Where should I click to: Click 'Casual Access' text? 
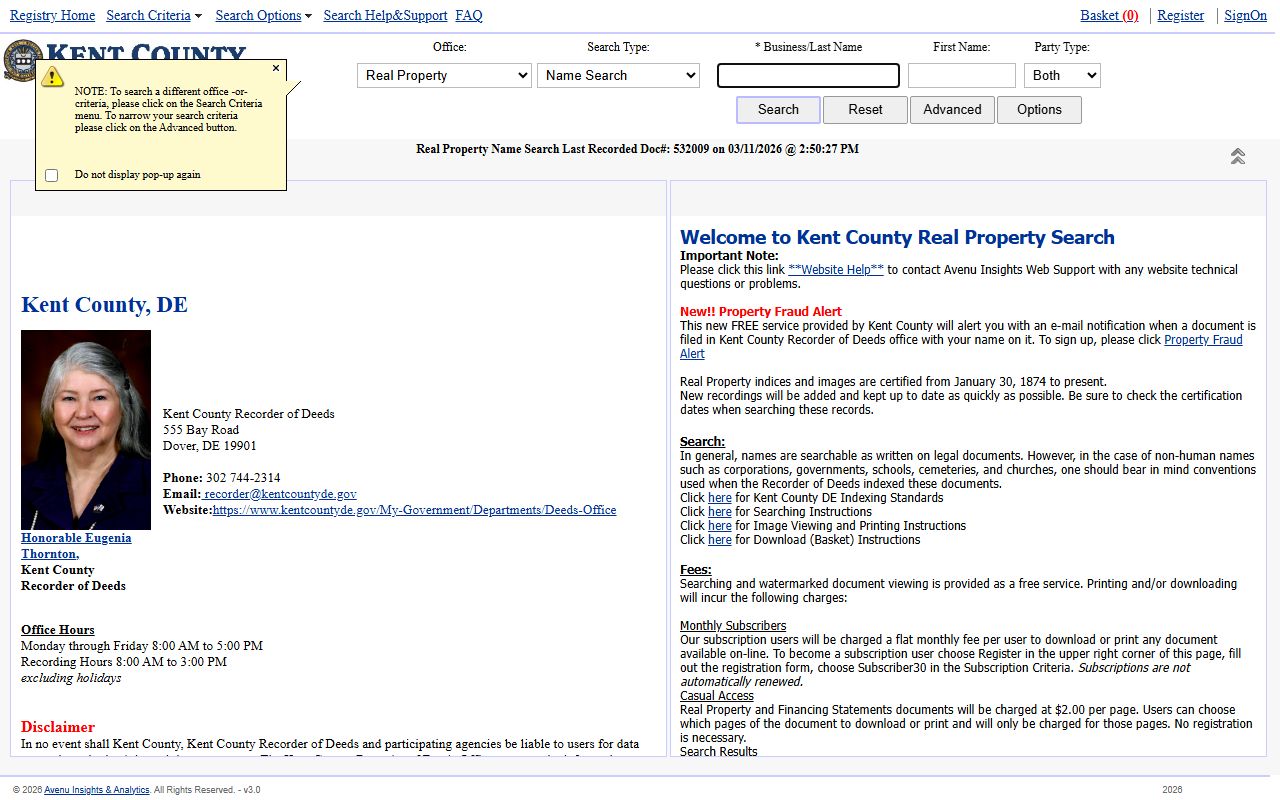(x=717, y=696)
